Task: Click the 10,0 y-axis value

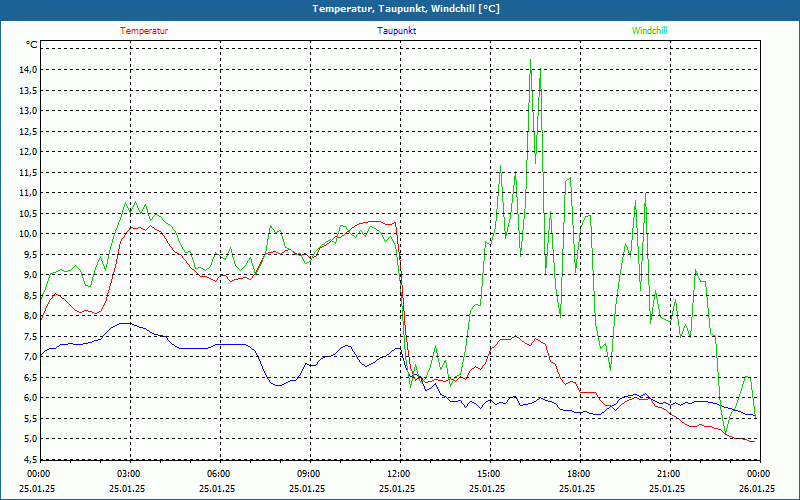Action: tap(29, 234)
